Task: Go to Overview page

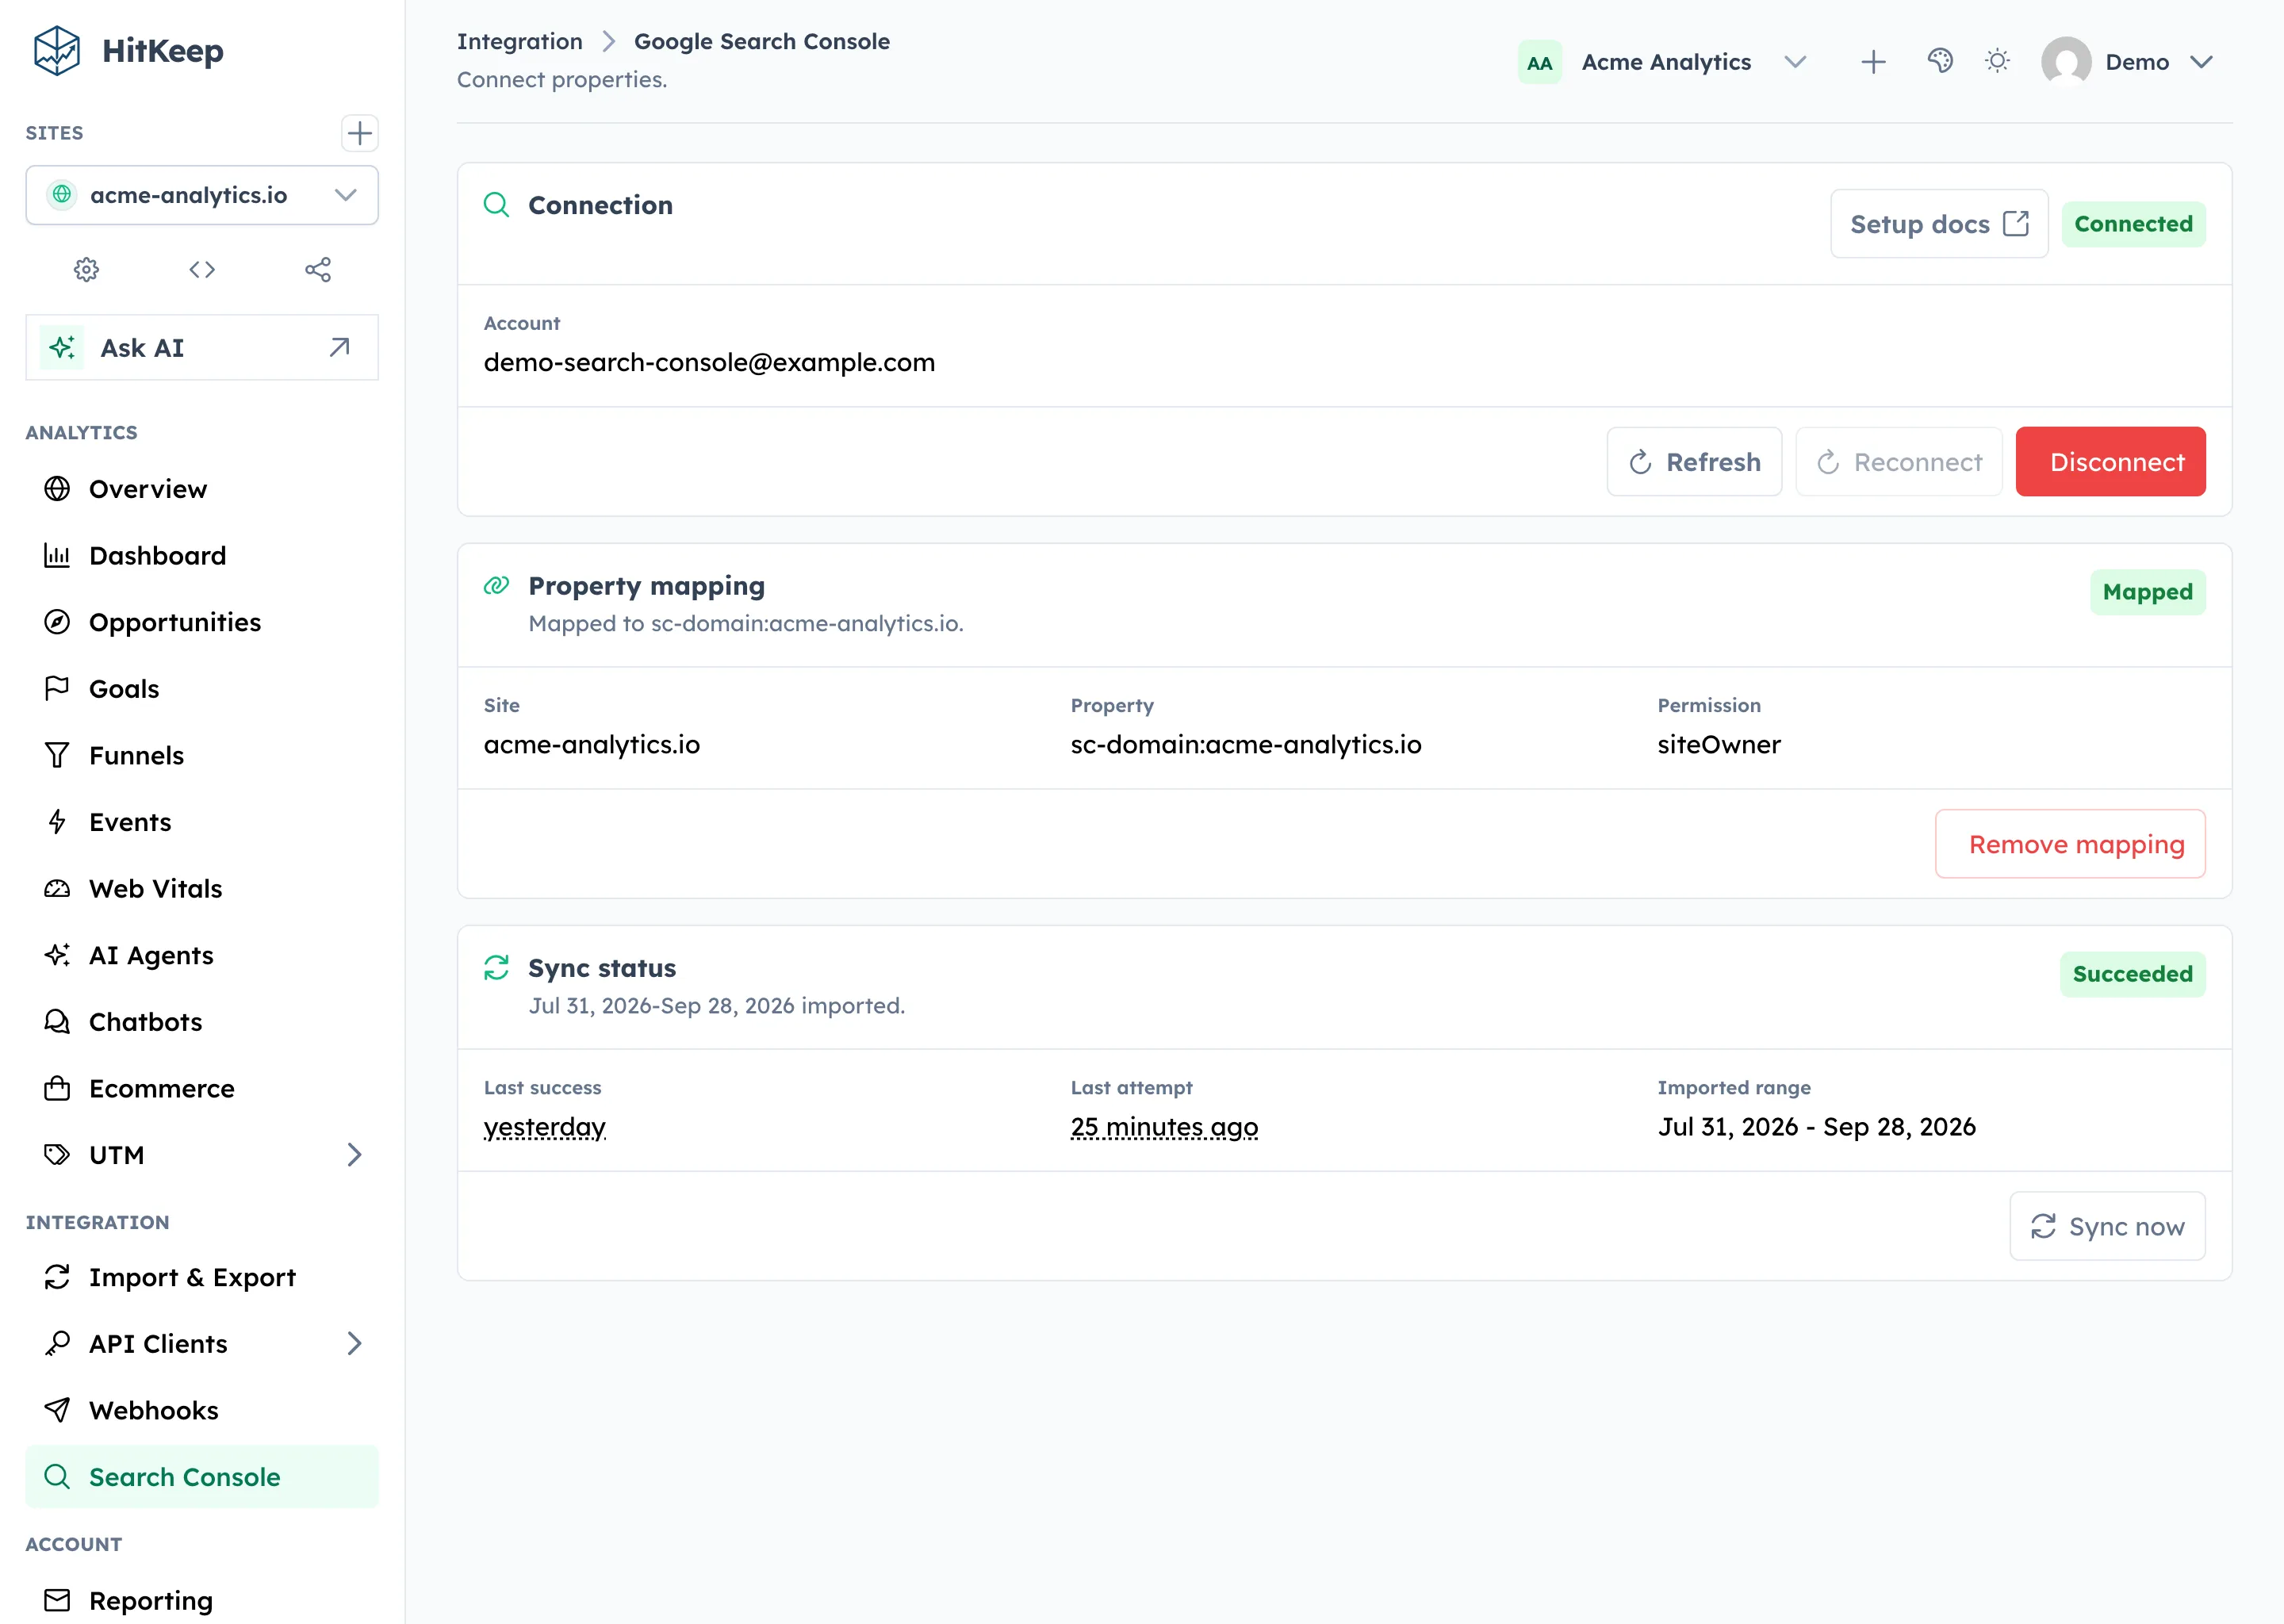Action: [x=202, y=489]
